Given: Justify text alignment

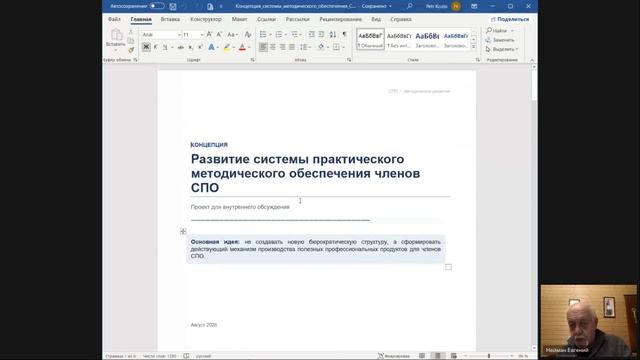Looking at the screenshot, I should (x=292, y=47).
